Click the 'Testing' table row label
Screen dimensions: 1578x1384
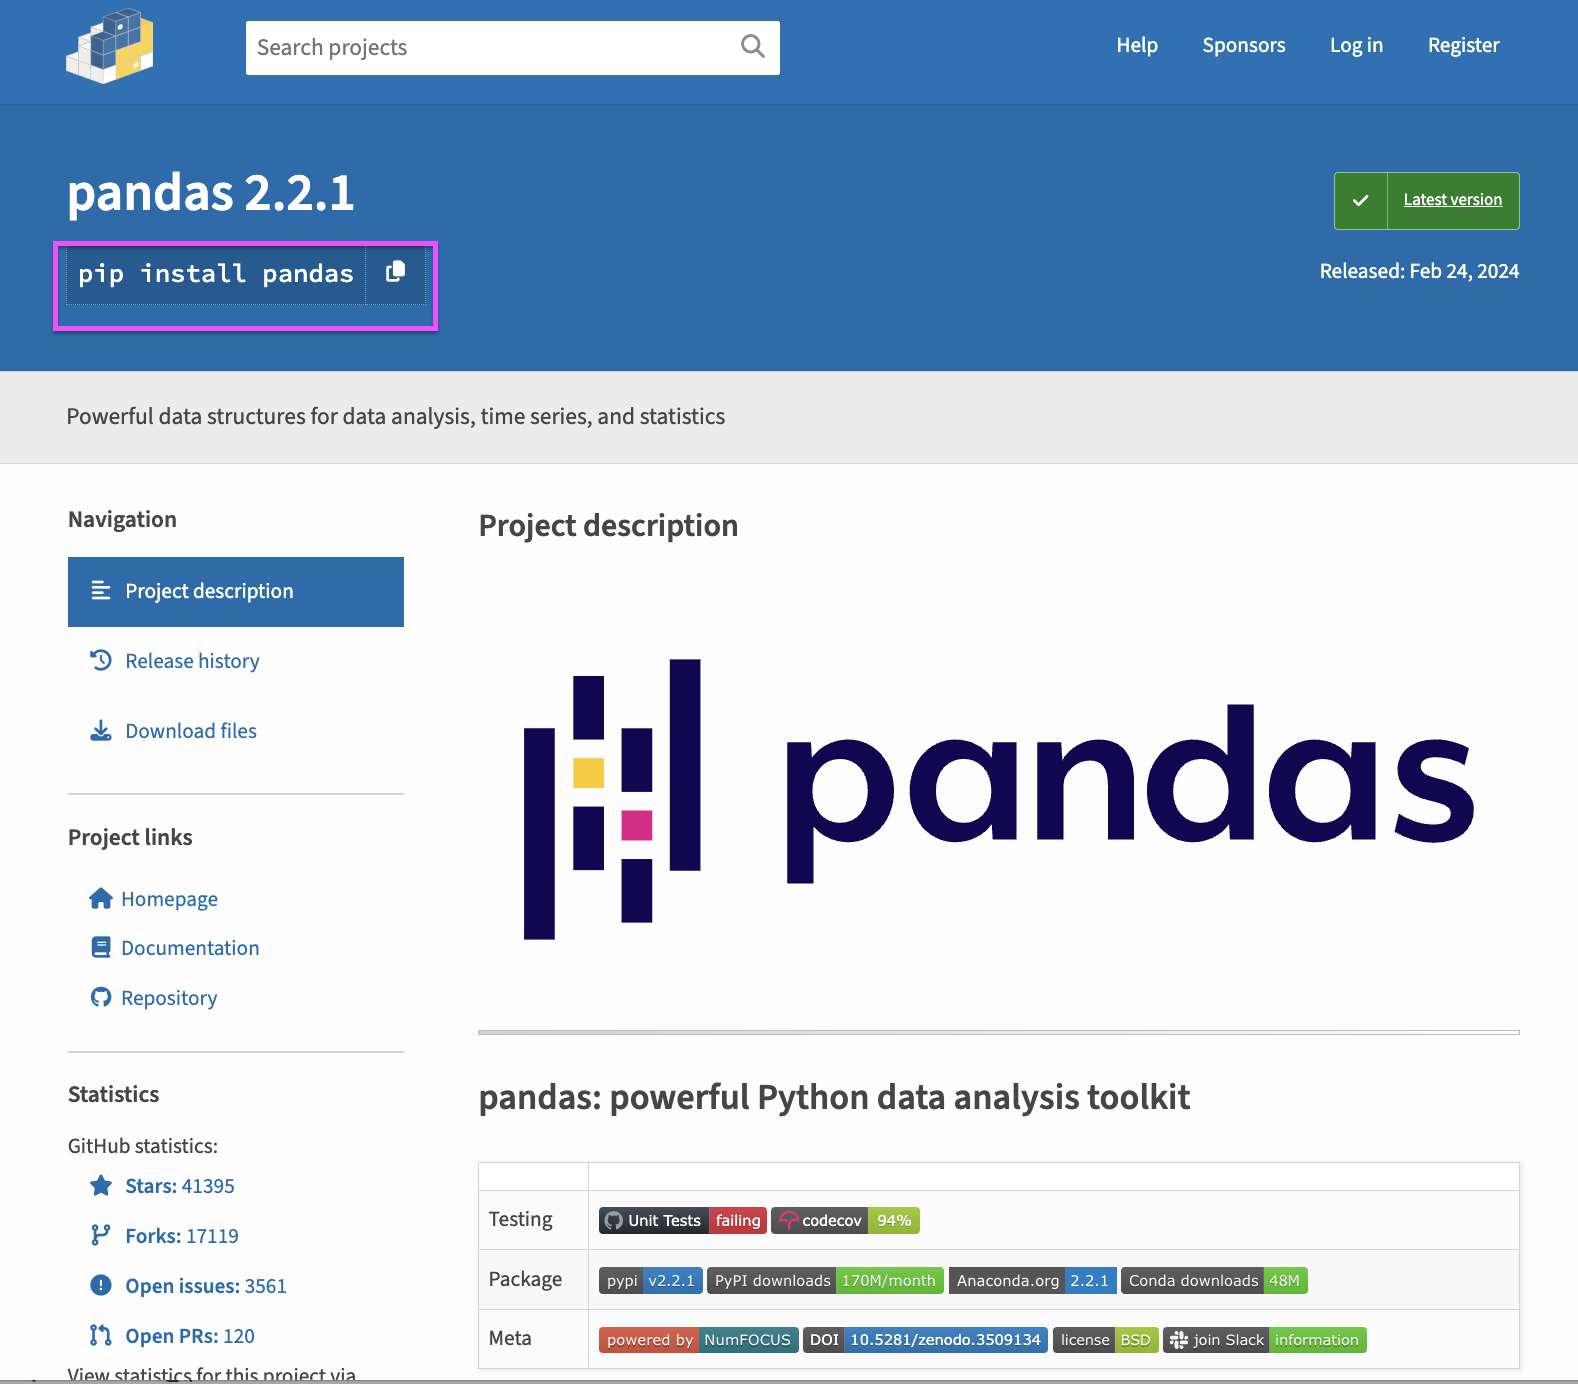[521, 1219]
